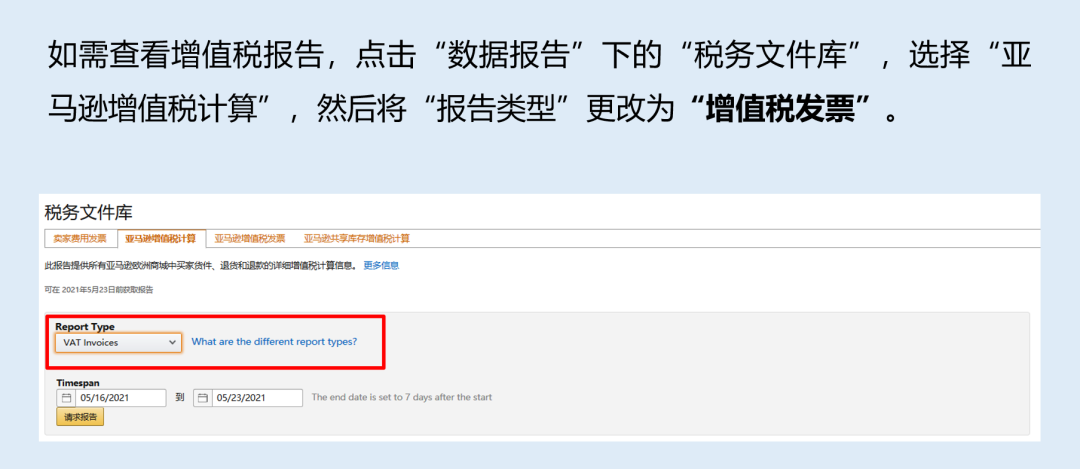Select the 亚马逊增值税计算 tab
This screenshot has width=1080, height=469.
coord(160,238)
